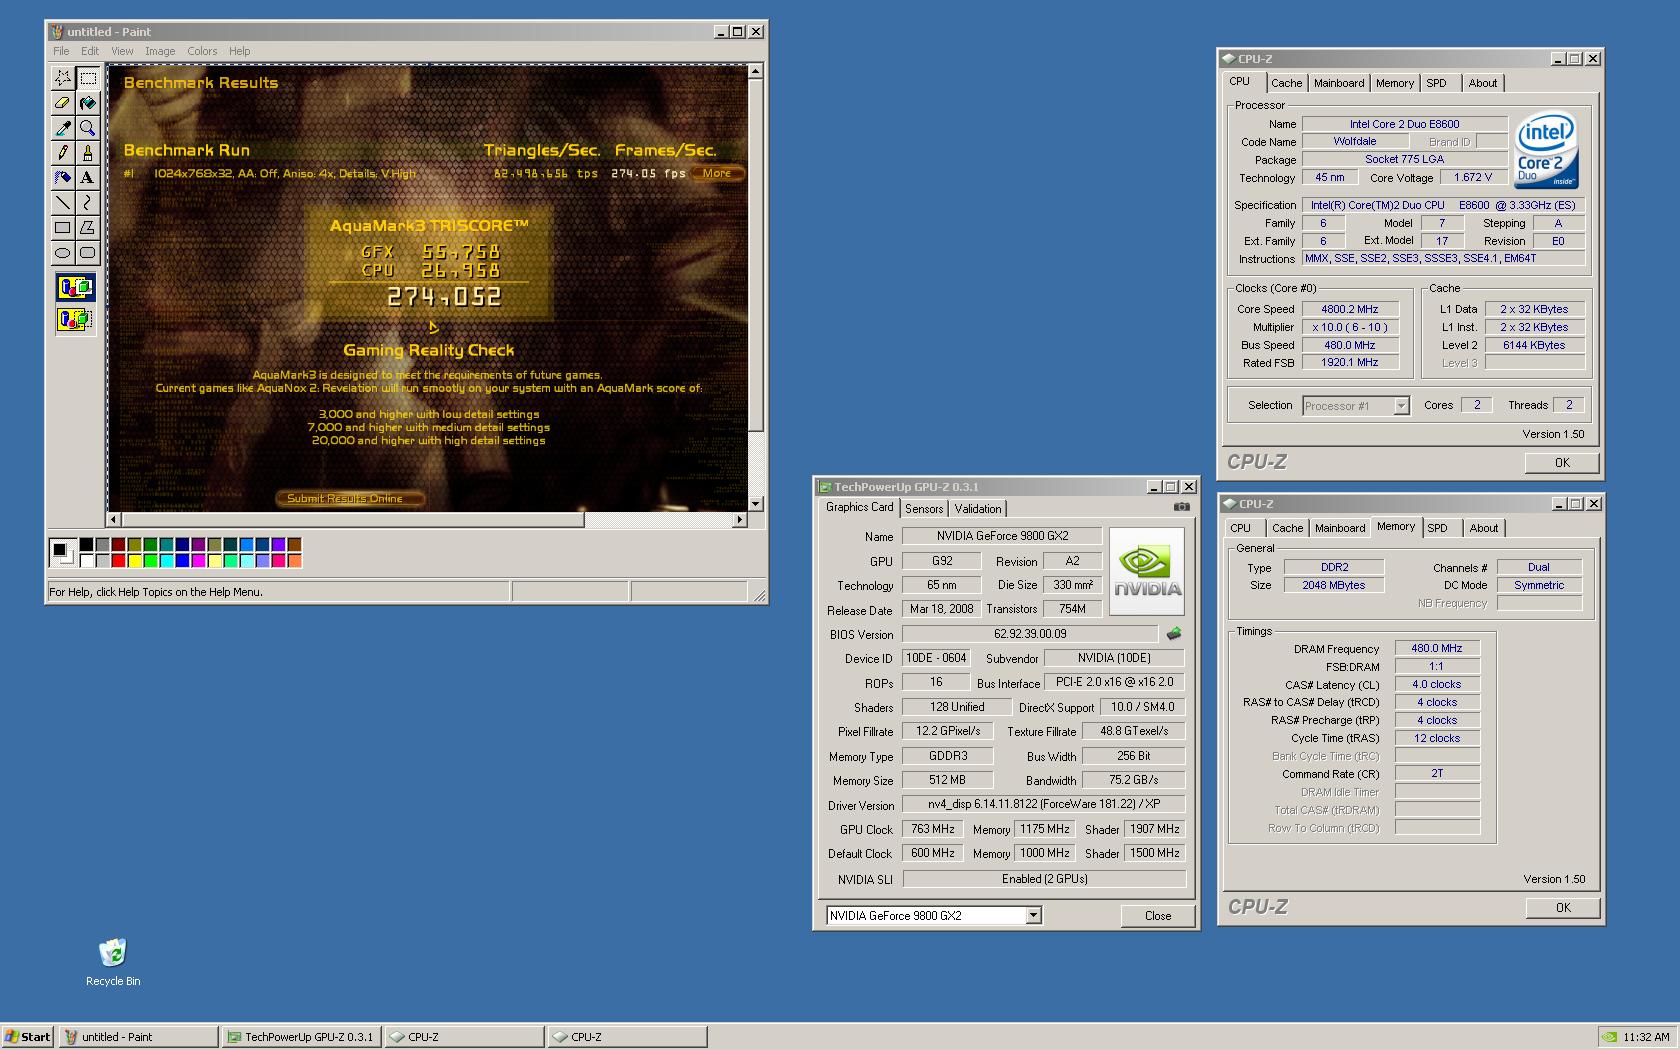The height and width of the screenshot is (1050, 1680).
Task: Click the Paint canvas scroll down arrow
Action: tap(756, 503)
